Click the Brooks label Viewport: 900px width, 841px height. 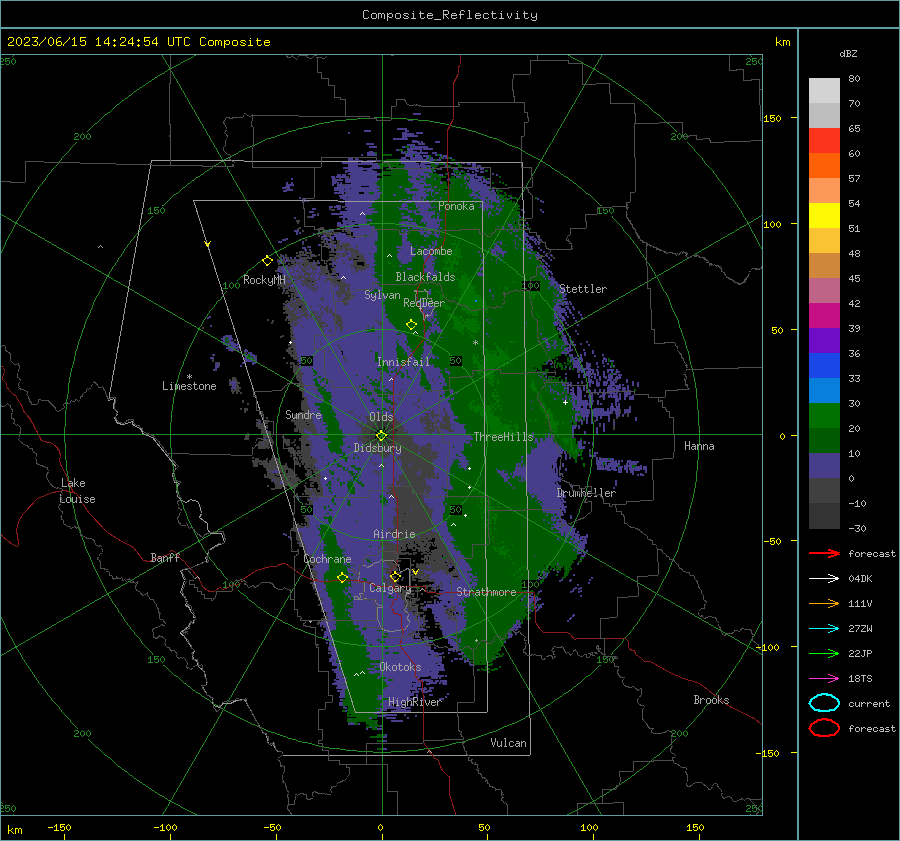[711, 700]
